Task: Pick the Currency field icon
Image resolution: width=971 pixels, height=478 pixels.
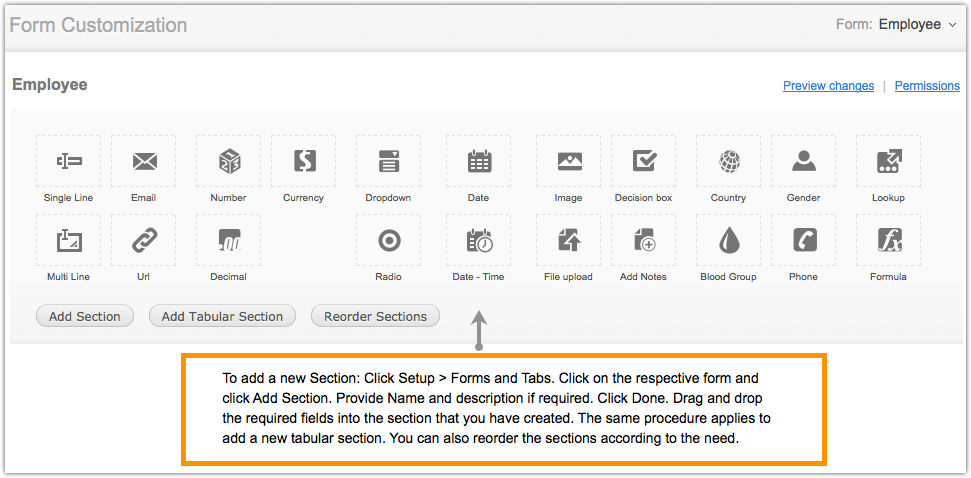Action: click(303, 161)
